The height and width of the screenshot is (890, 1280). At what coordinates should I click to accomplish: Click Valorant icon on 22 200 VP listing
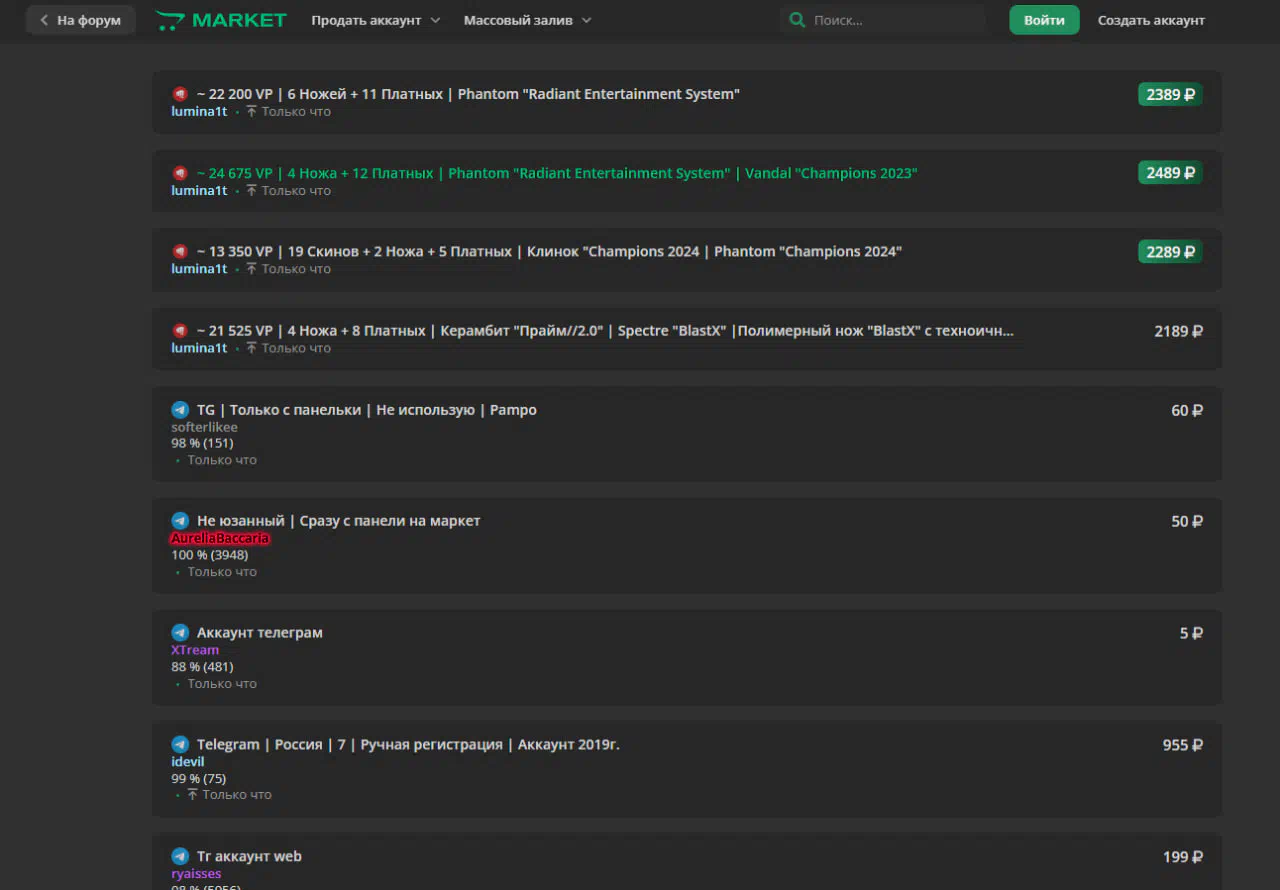click(180, 94)
